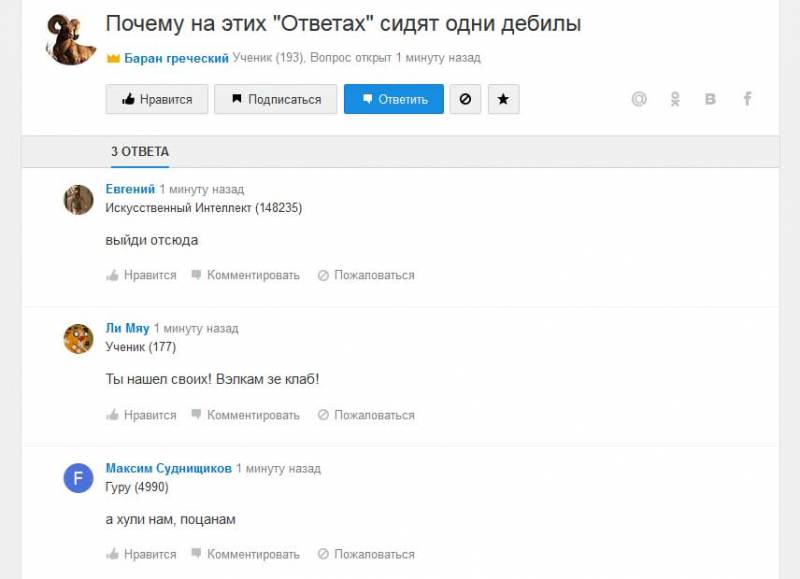
Task: Share on Facebook icon
Action: (x=747, y=98)
